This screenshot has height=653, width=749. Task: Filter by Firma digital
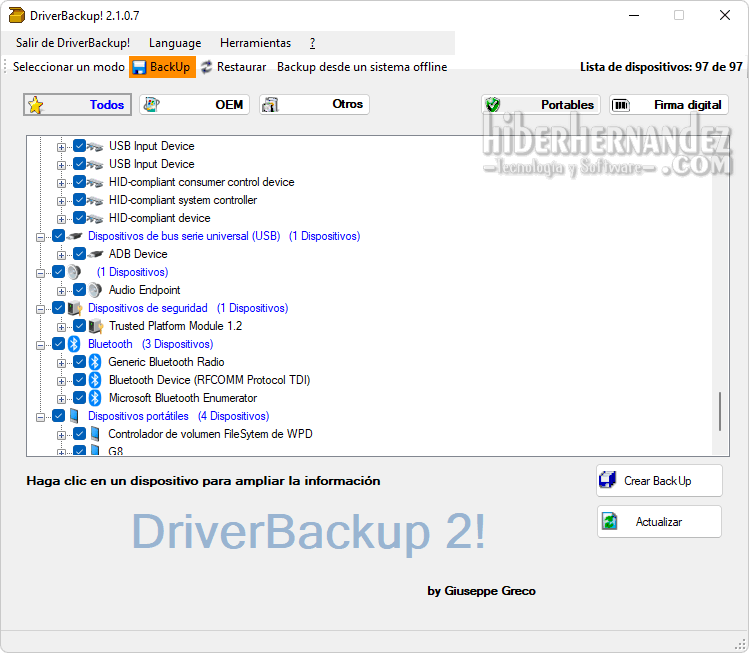[x=669, y=105]
